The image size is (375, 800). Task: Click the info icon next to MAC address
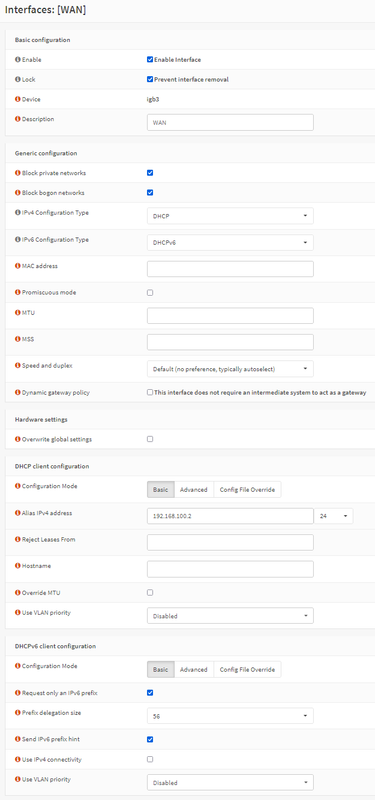tap(18, 266)
